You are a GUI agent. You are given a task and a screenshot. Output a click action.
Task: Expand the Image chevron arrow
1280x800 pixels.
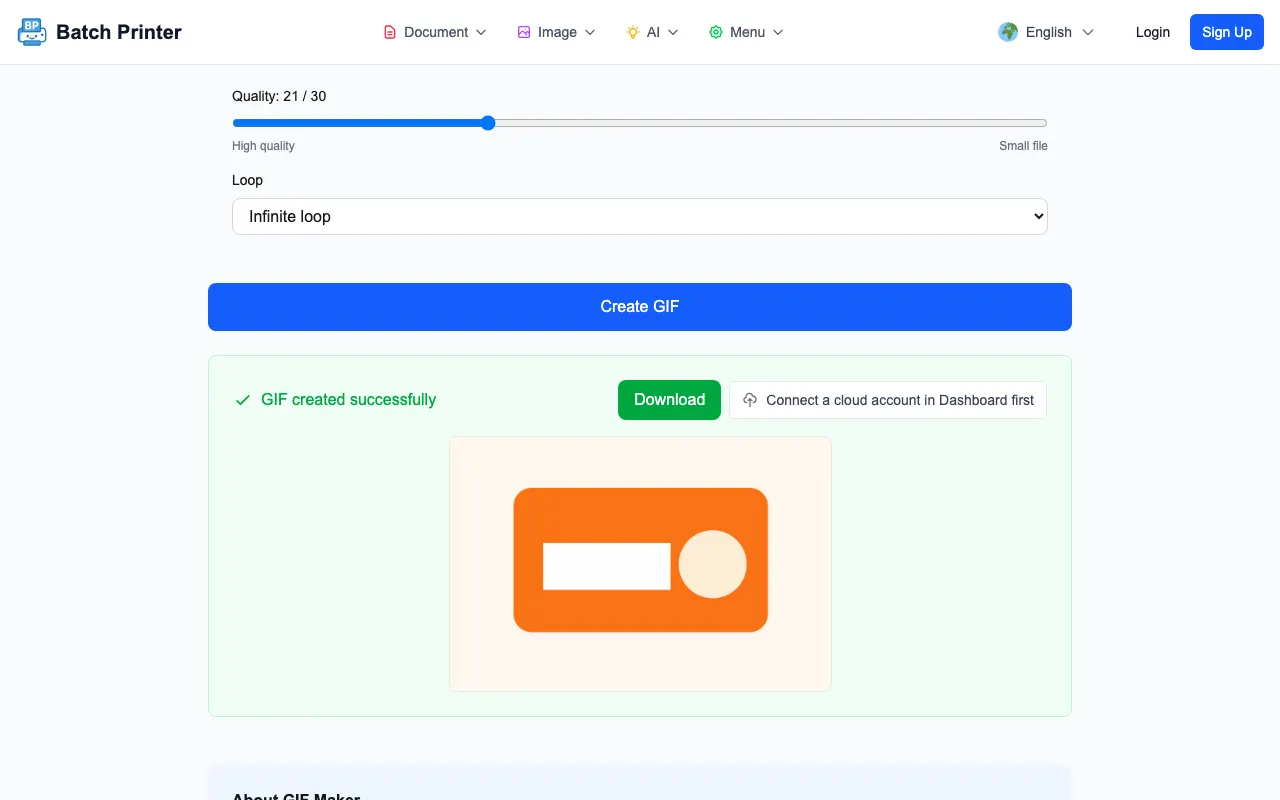[x=590, y=32]
